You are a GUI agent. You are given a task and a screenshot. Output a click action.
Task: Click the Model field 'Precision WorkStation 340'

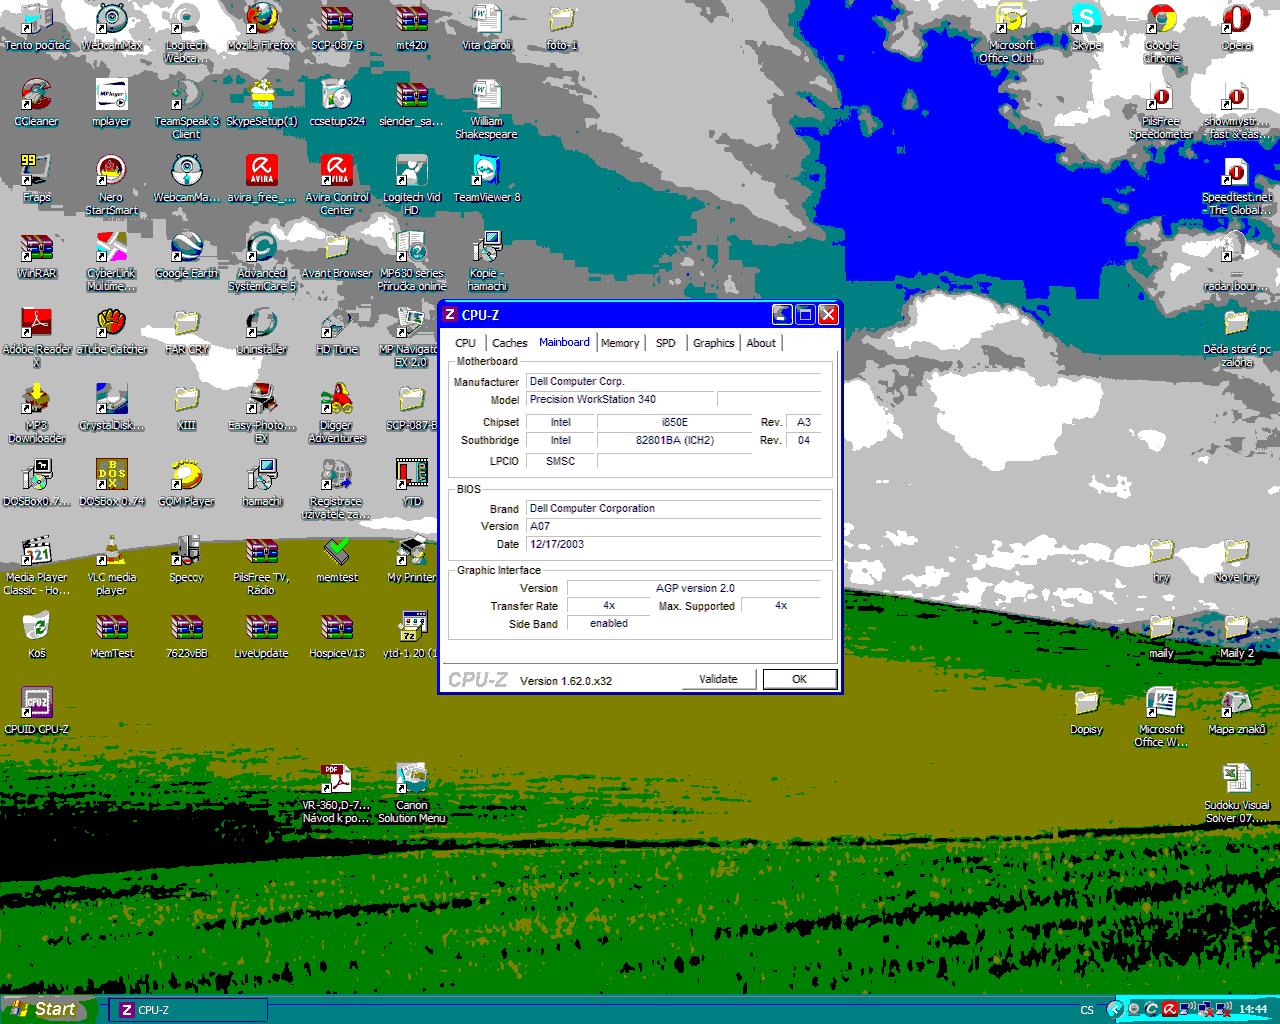(x=620, y=399)
